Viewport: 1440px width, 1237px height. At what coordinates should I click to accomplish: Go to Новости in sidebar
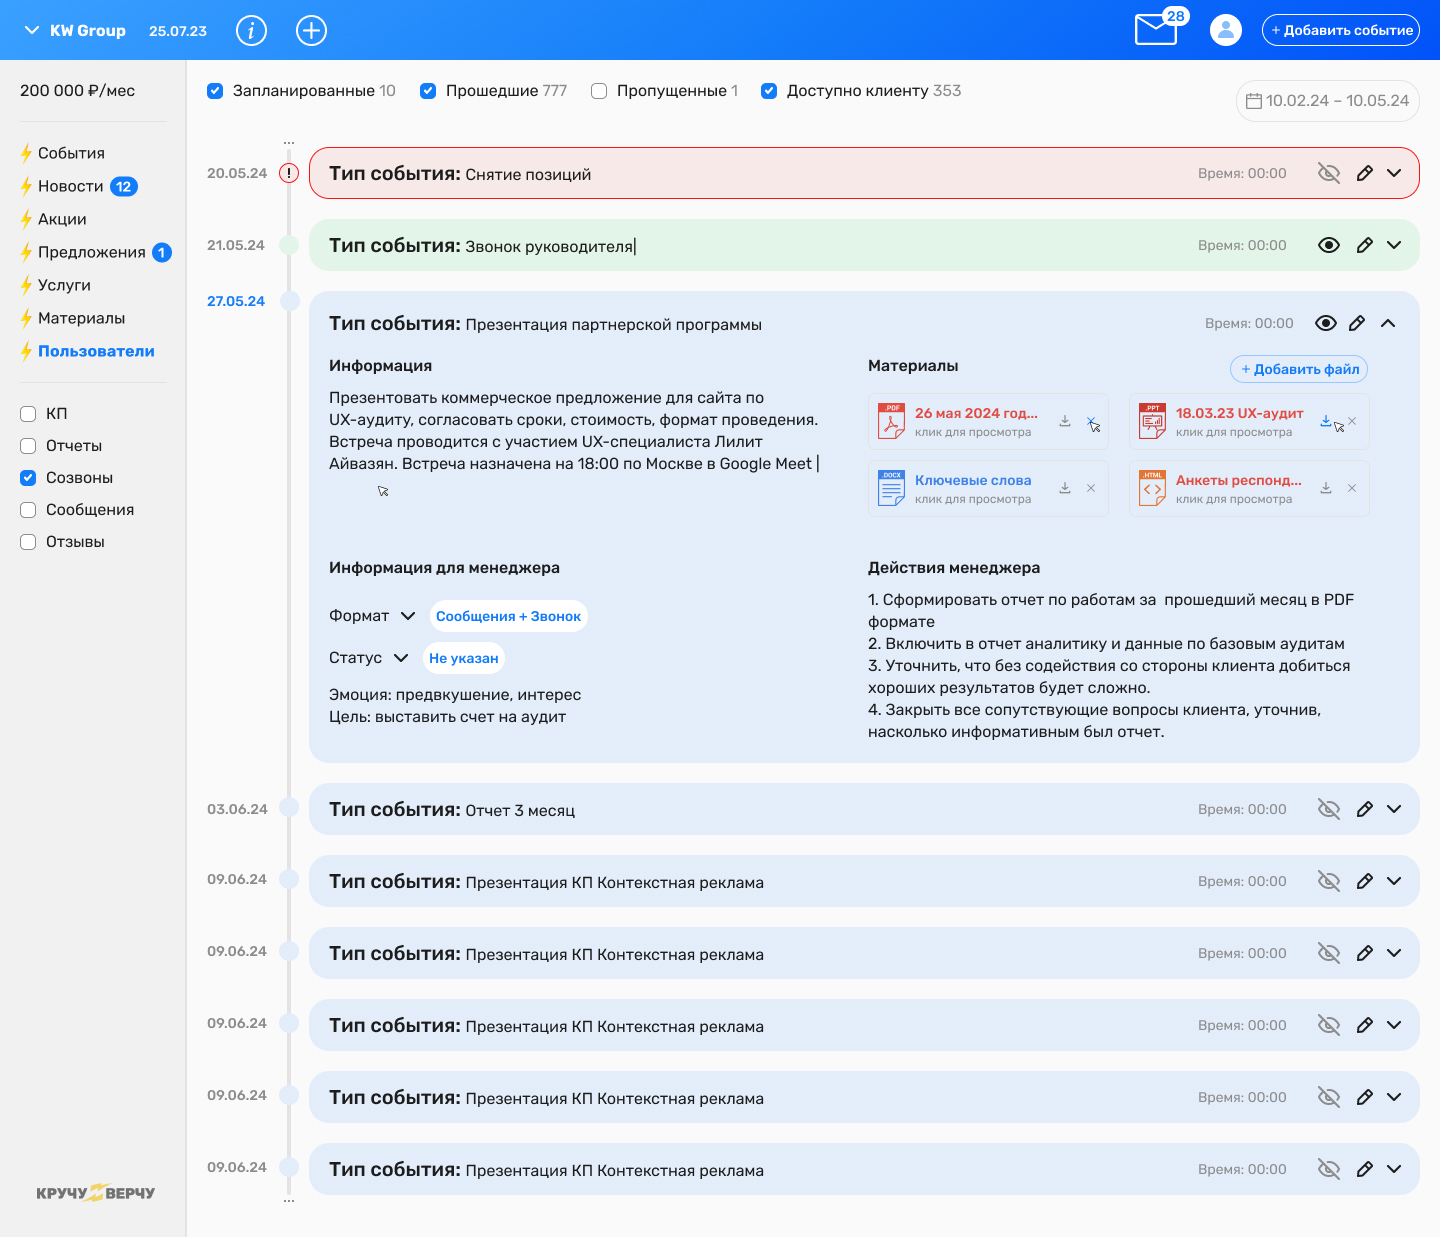click(71, 186)
